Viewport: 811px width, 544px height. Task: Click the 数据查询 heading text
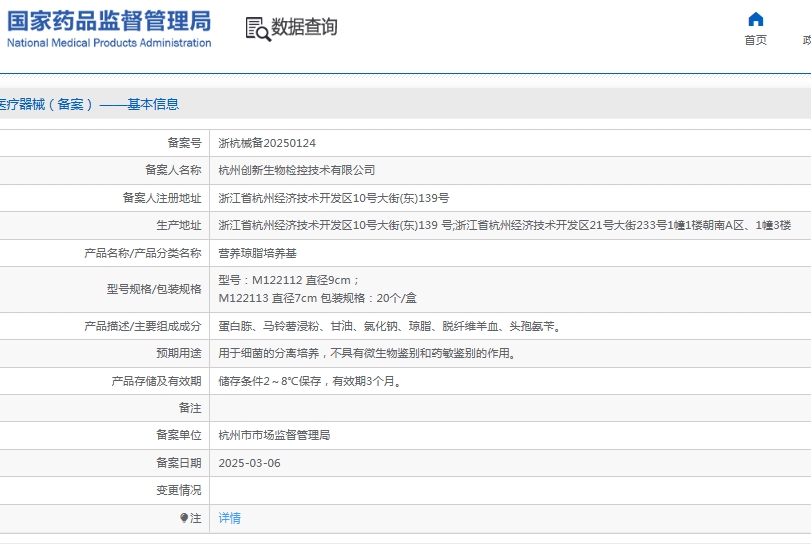(304, 27)
